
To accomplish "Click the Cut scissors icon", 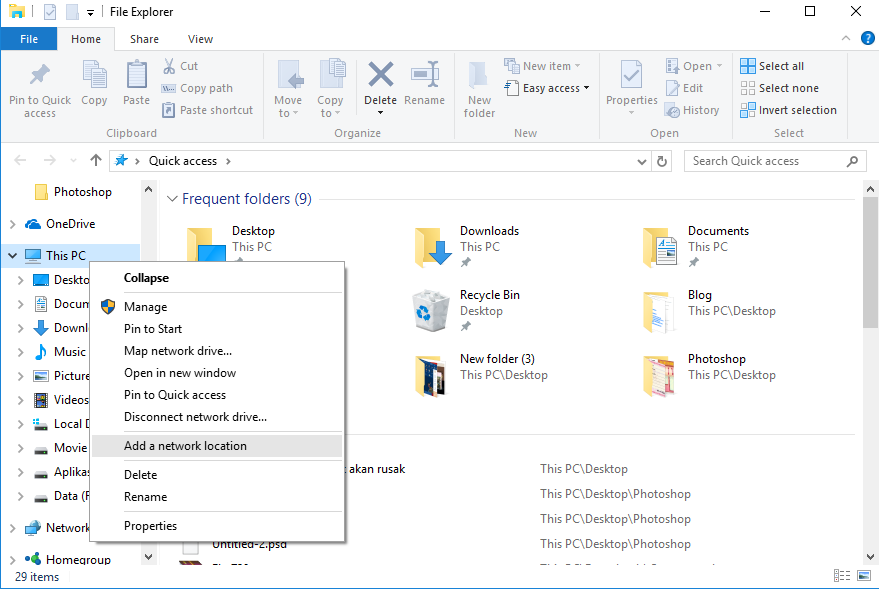I will pos(169,66).
